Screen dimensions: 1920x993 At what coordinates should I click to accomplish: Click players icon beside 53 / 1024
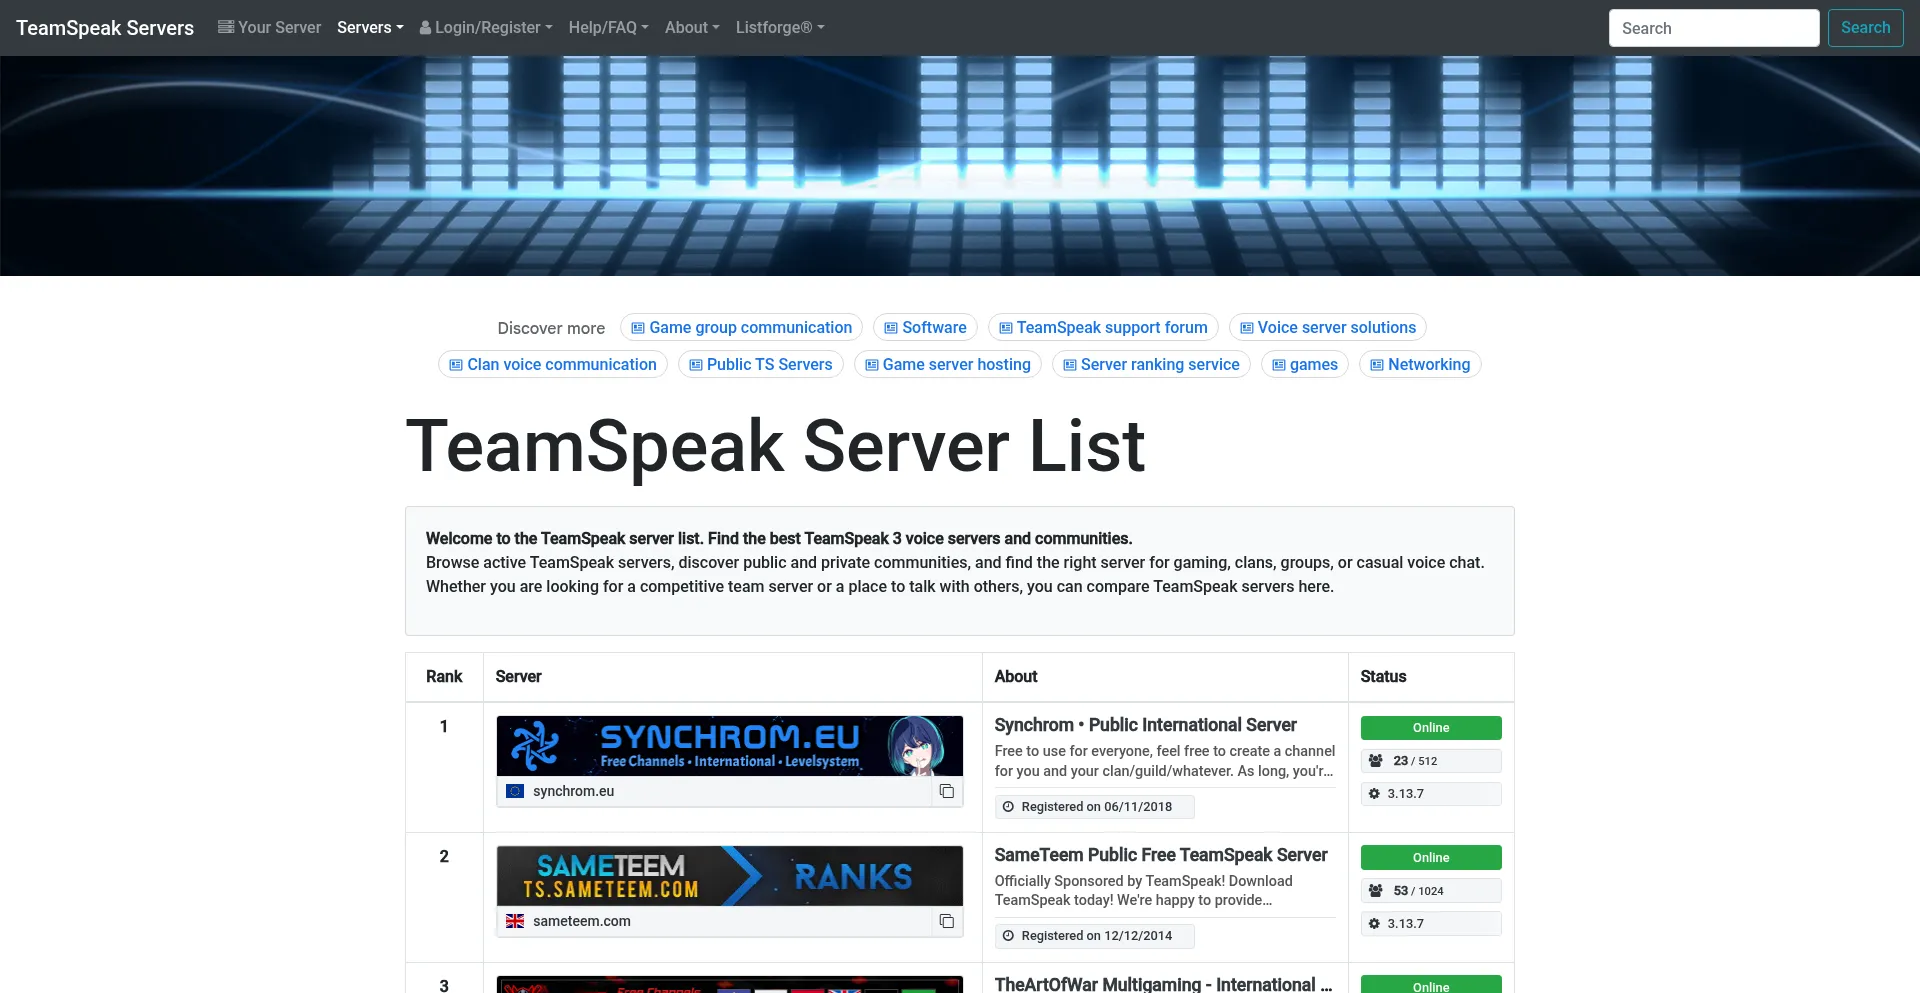1376,891
